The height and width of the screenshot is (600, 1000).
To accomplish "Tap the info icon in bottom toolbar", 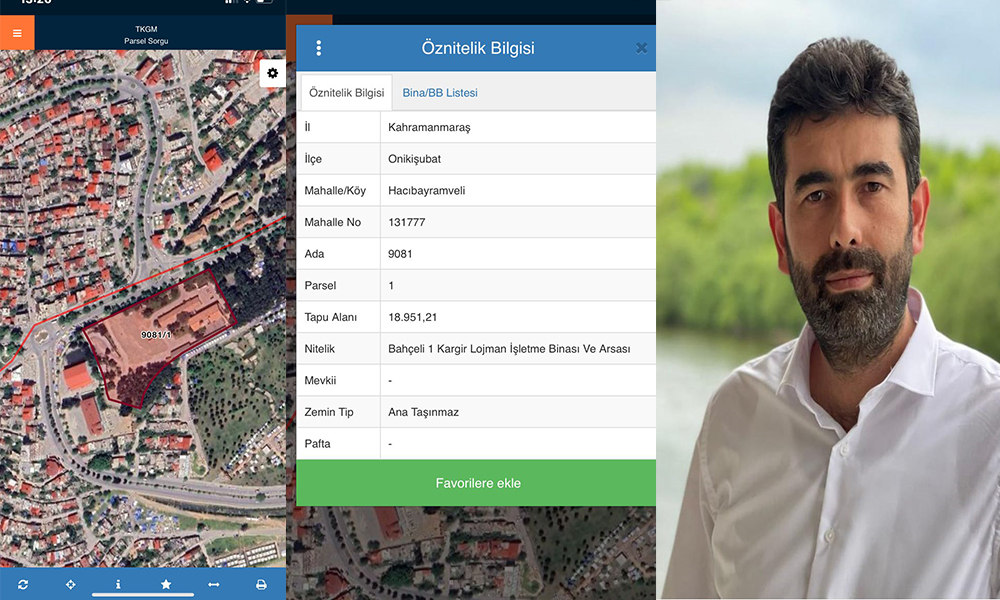I will pyautogui.click(x=118, y=584).
